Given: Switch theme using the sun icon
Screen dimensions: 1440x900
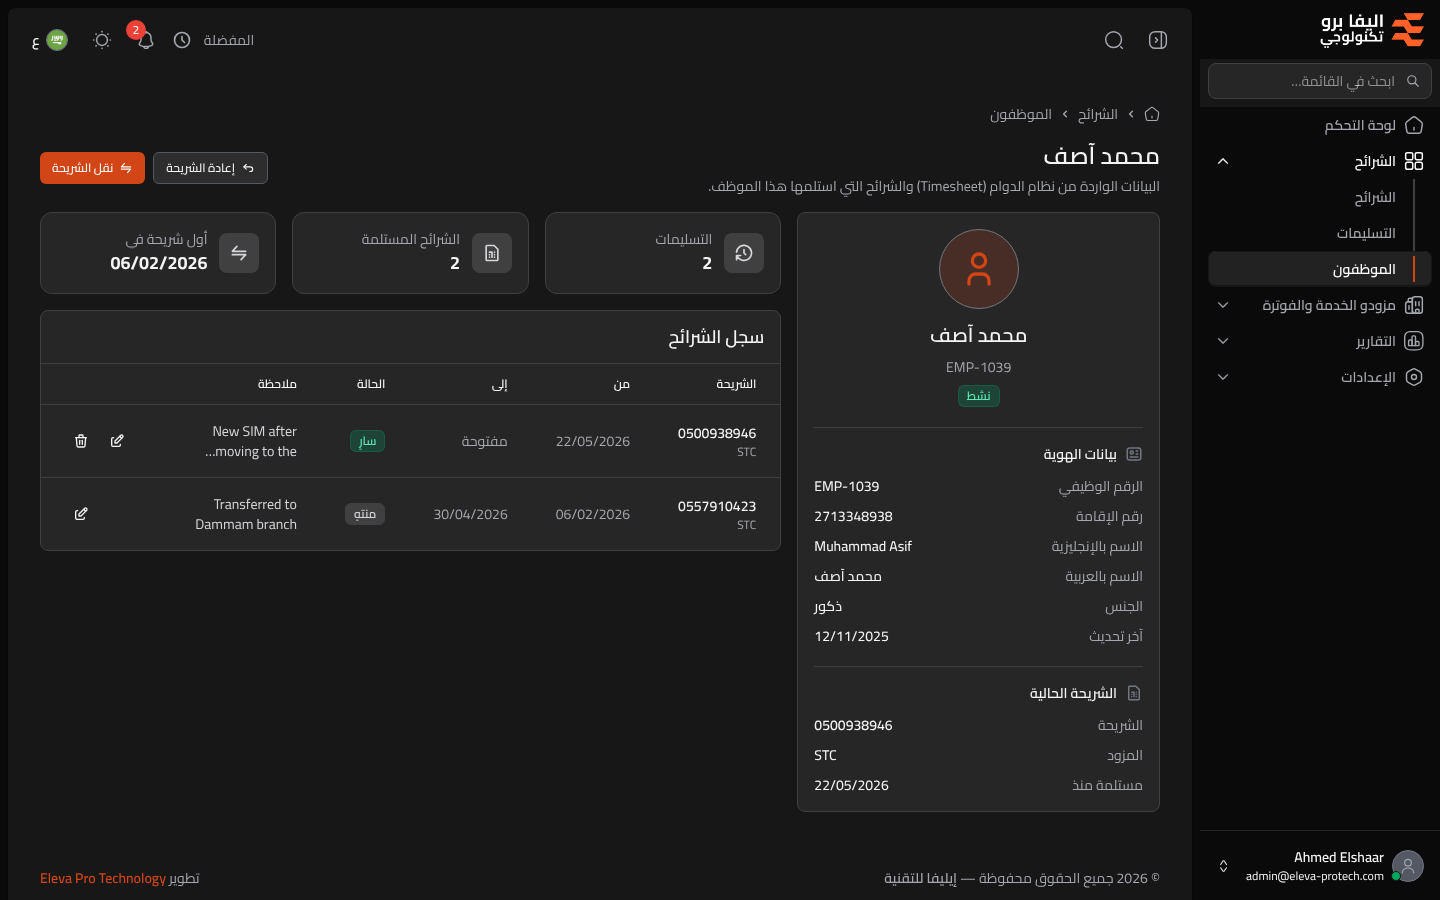Looking at the screenshot, I should (x=102, y=40).
